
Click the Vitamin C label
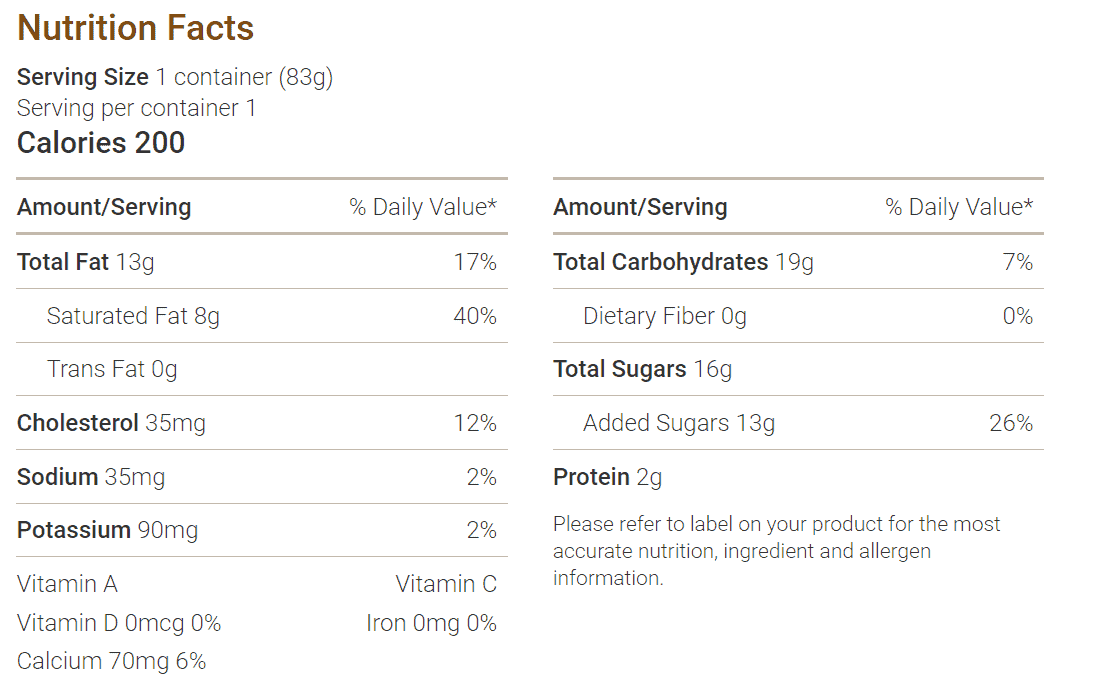click(x=446, y=584)
